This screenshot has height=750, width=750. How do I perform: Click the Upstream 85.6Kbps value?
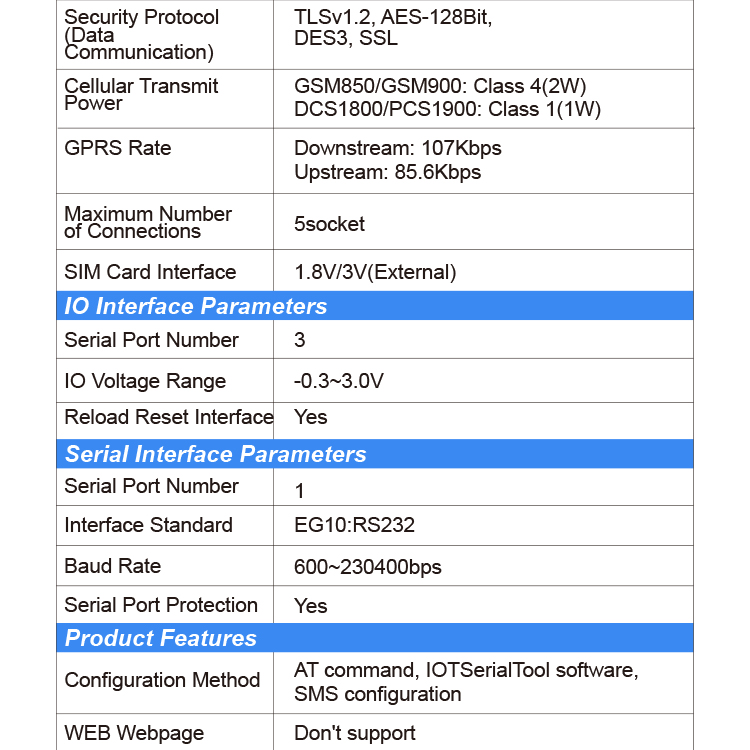coord(387,172)
